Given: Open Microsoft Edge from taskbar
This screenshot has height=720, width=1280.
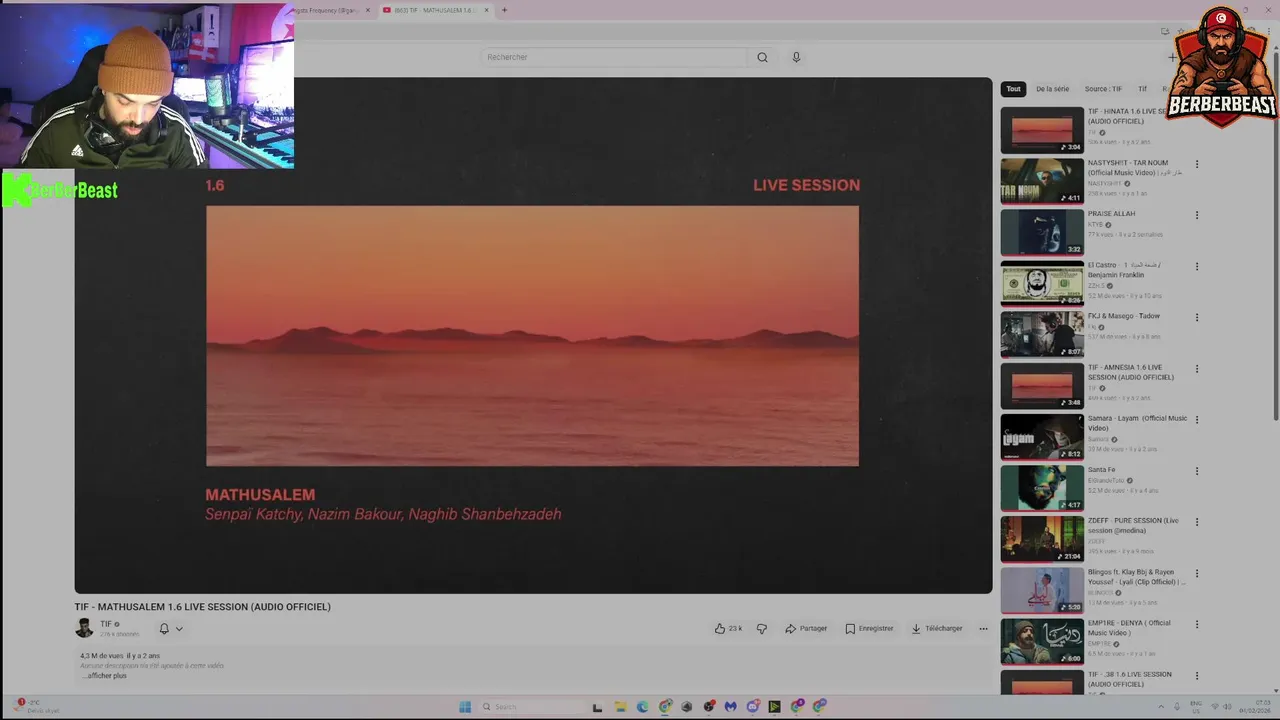Looking at the screenshot, I should point(642,707).
